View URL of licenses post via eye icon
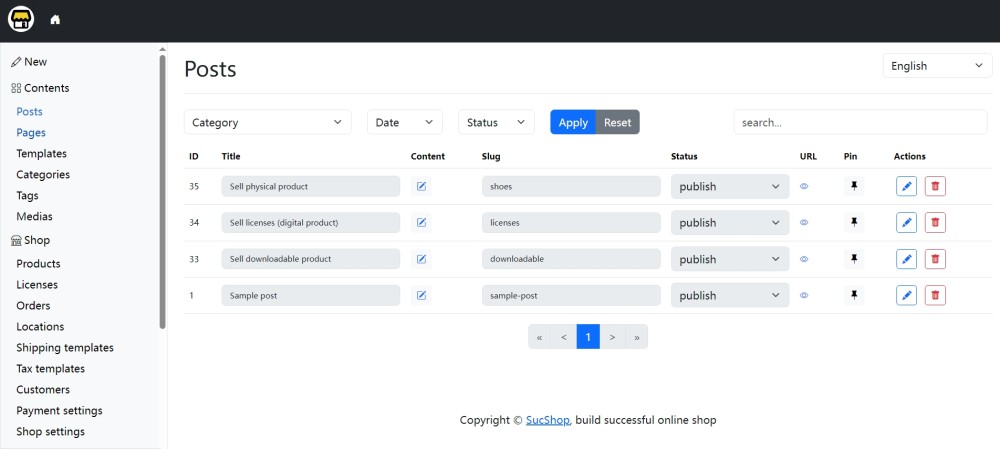The height and width of the screenshot is (449, 1000). [x=804, y=222]
